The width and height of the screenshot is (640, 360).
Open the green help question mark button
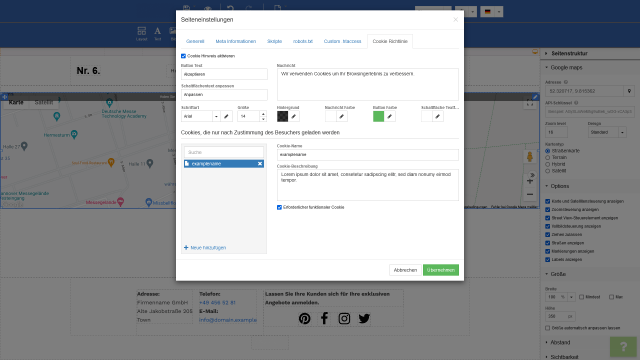[623, 347]
